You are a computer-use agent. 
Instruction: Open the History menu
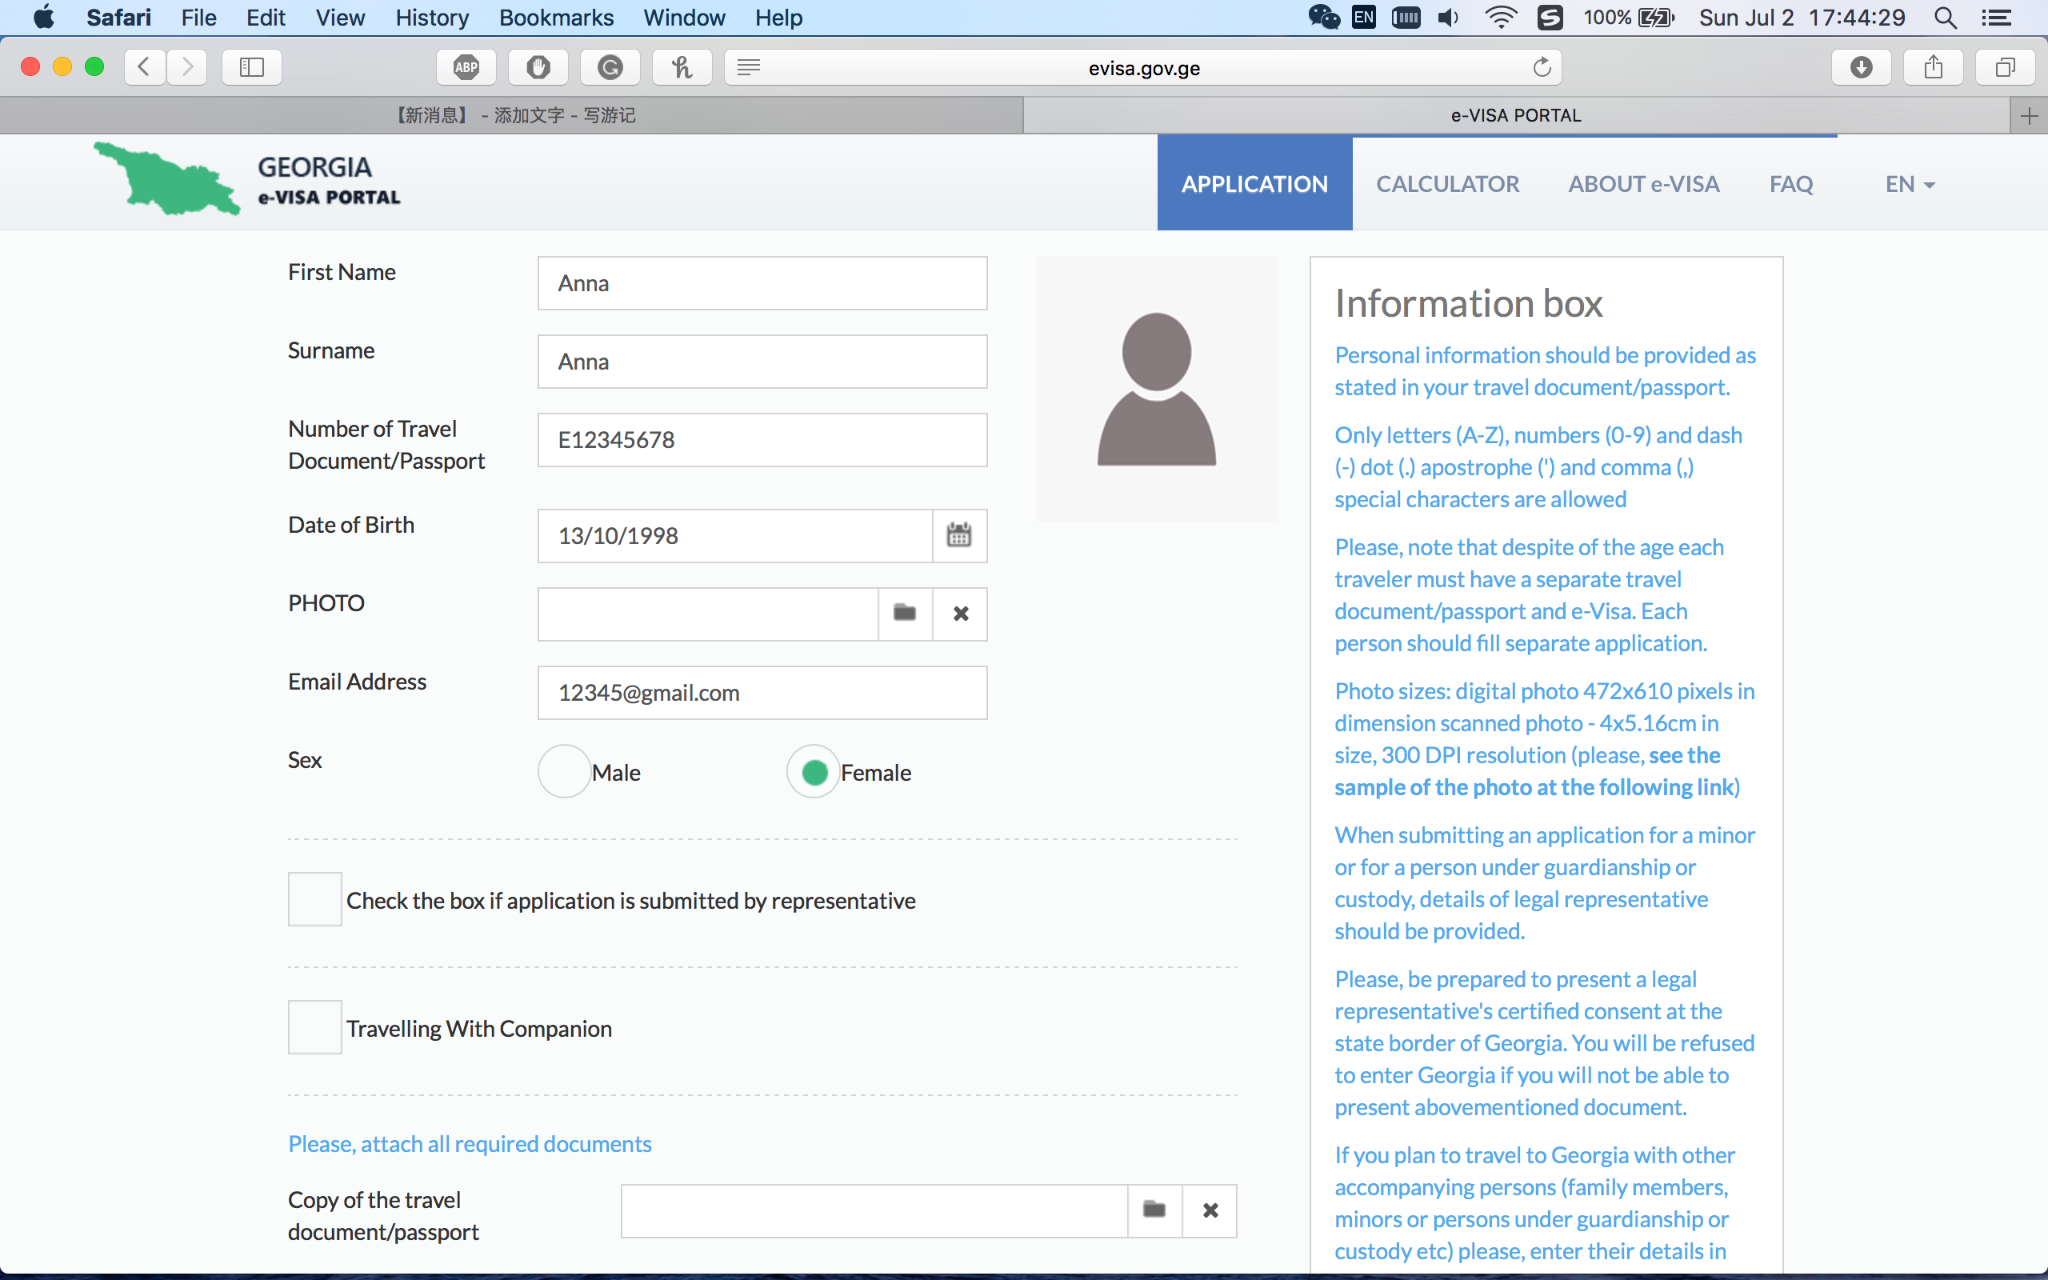(431, 17)
